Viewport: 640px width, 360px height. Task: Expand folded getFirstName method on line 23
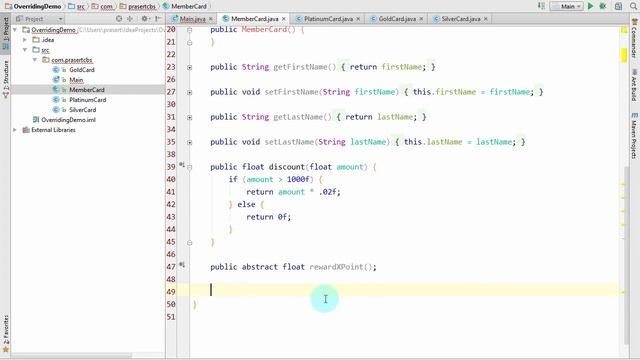tap(189, 67)
